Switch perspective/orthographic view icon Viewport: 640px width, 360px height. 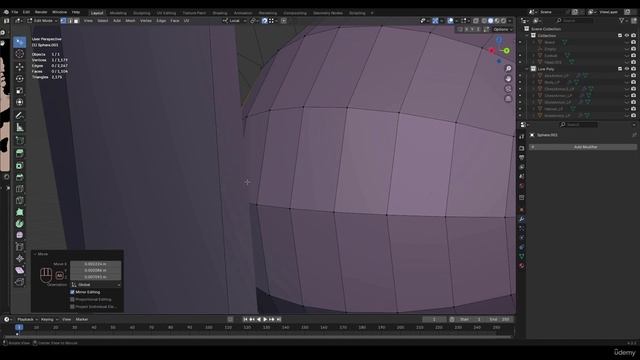coord(508,98)
